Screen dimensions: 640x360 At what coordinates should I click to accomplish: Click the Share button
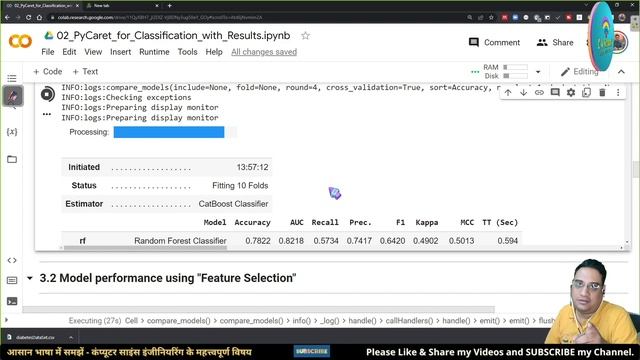pyautogui.click(x=555, y=42)
